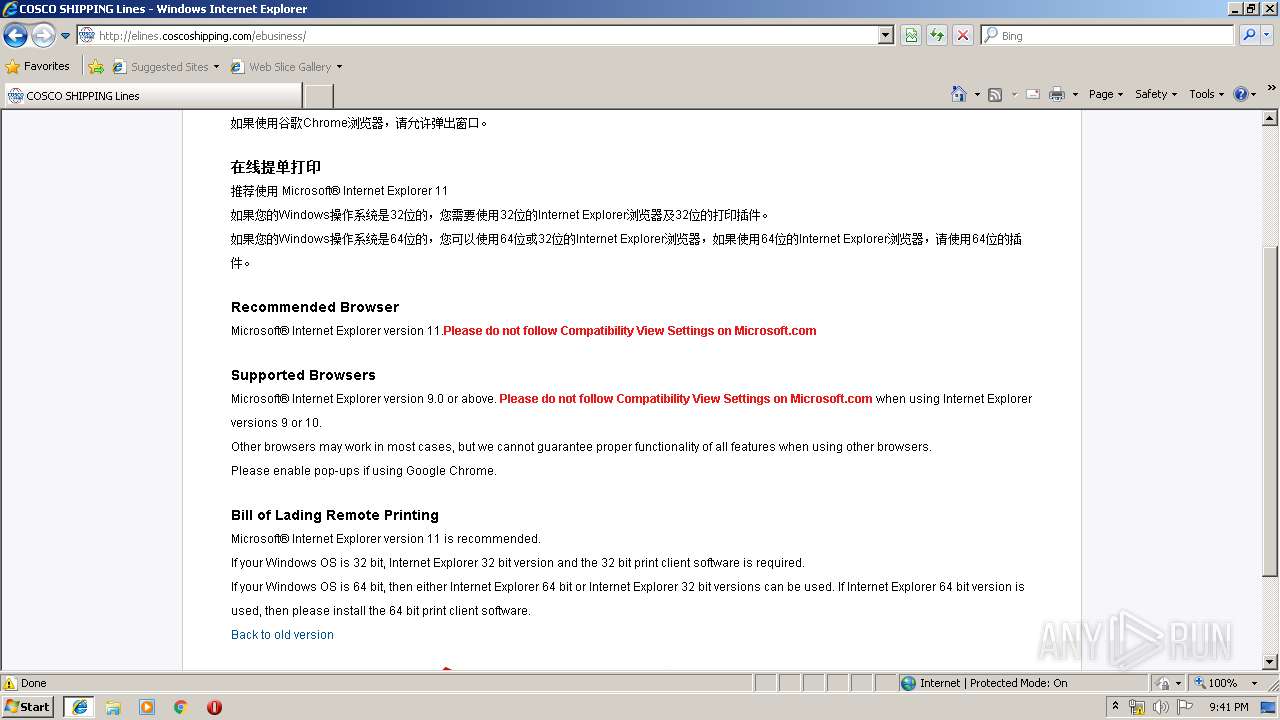Expand the Print options dropdown arrow
The width and height of the screenshot is (1280, 720).
[1075, 95]
